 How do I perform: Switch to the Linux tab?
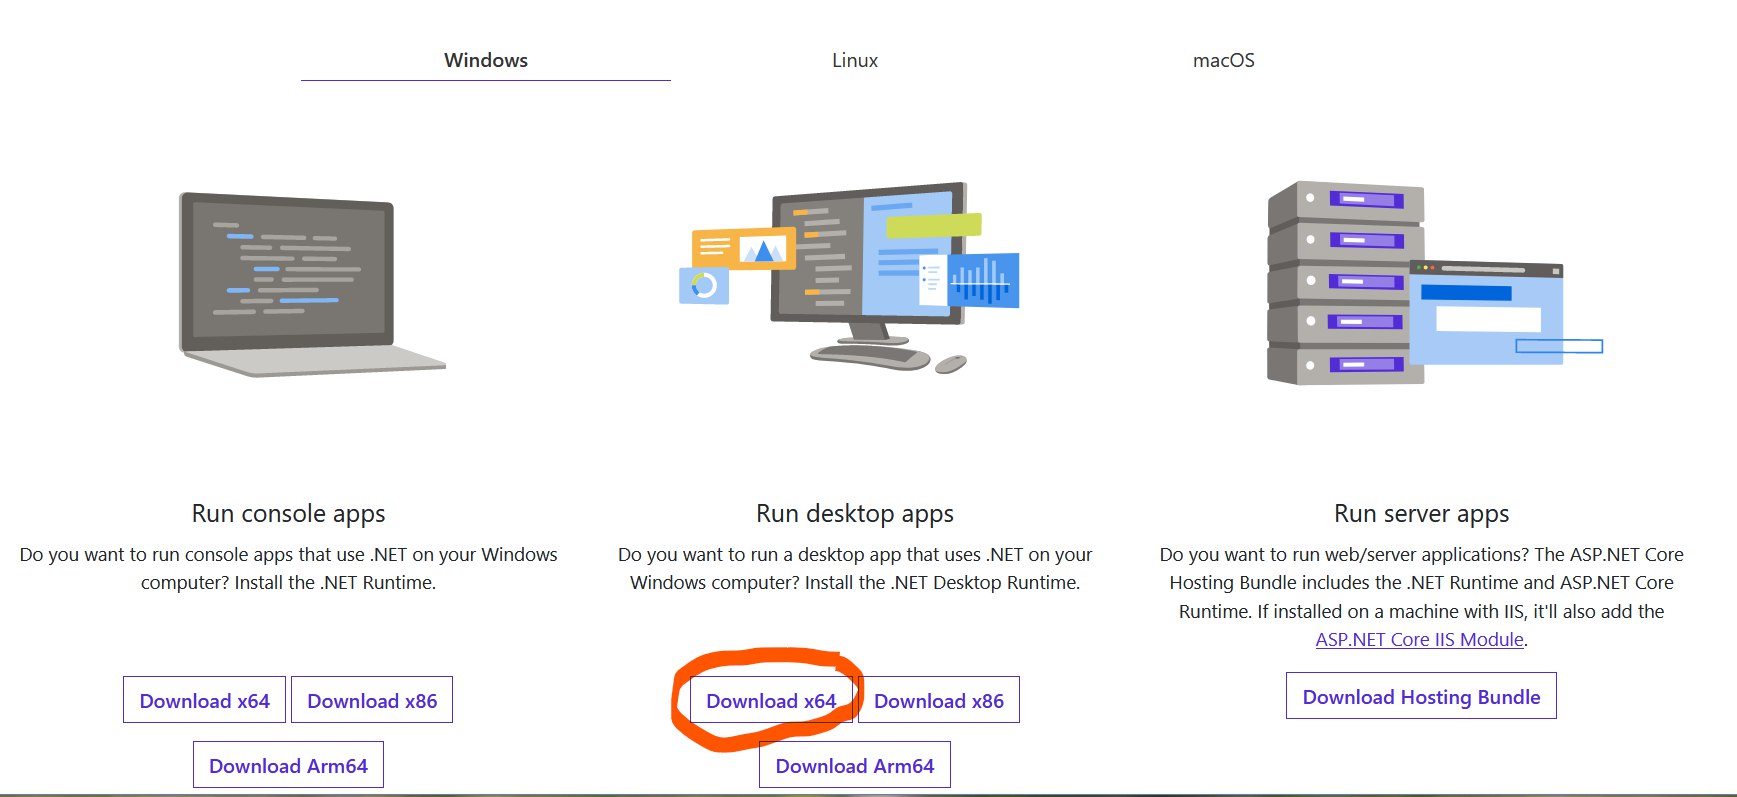855,60
